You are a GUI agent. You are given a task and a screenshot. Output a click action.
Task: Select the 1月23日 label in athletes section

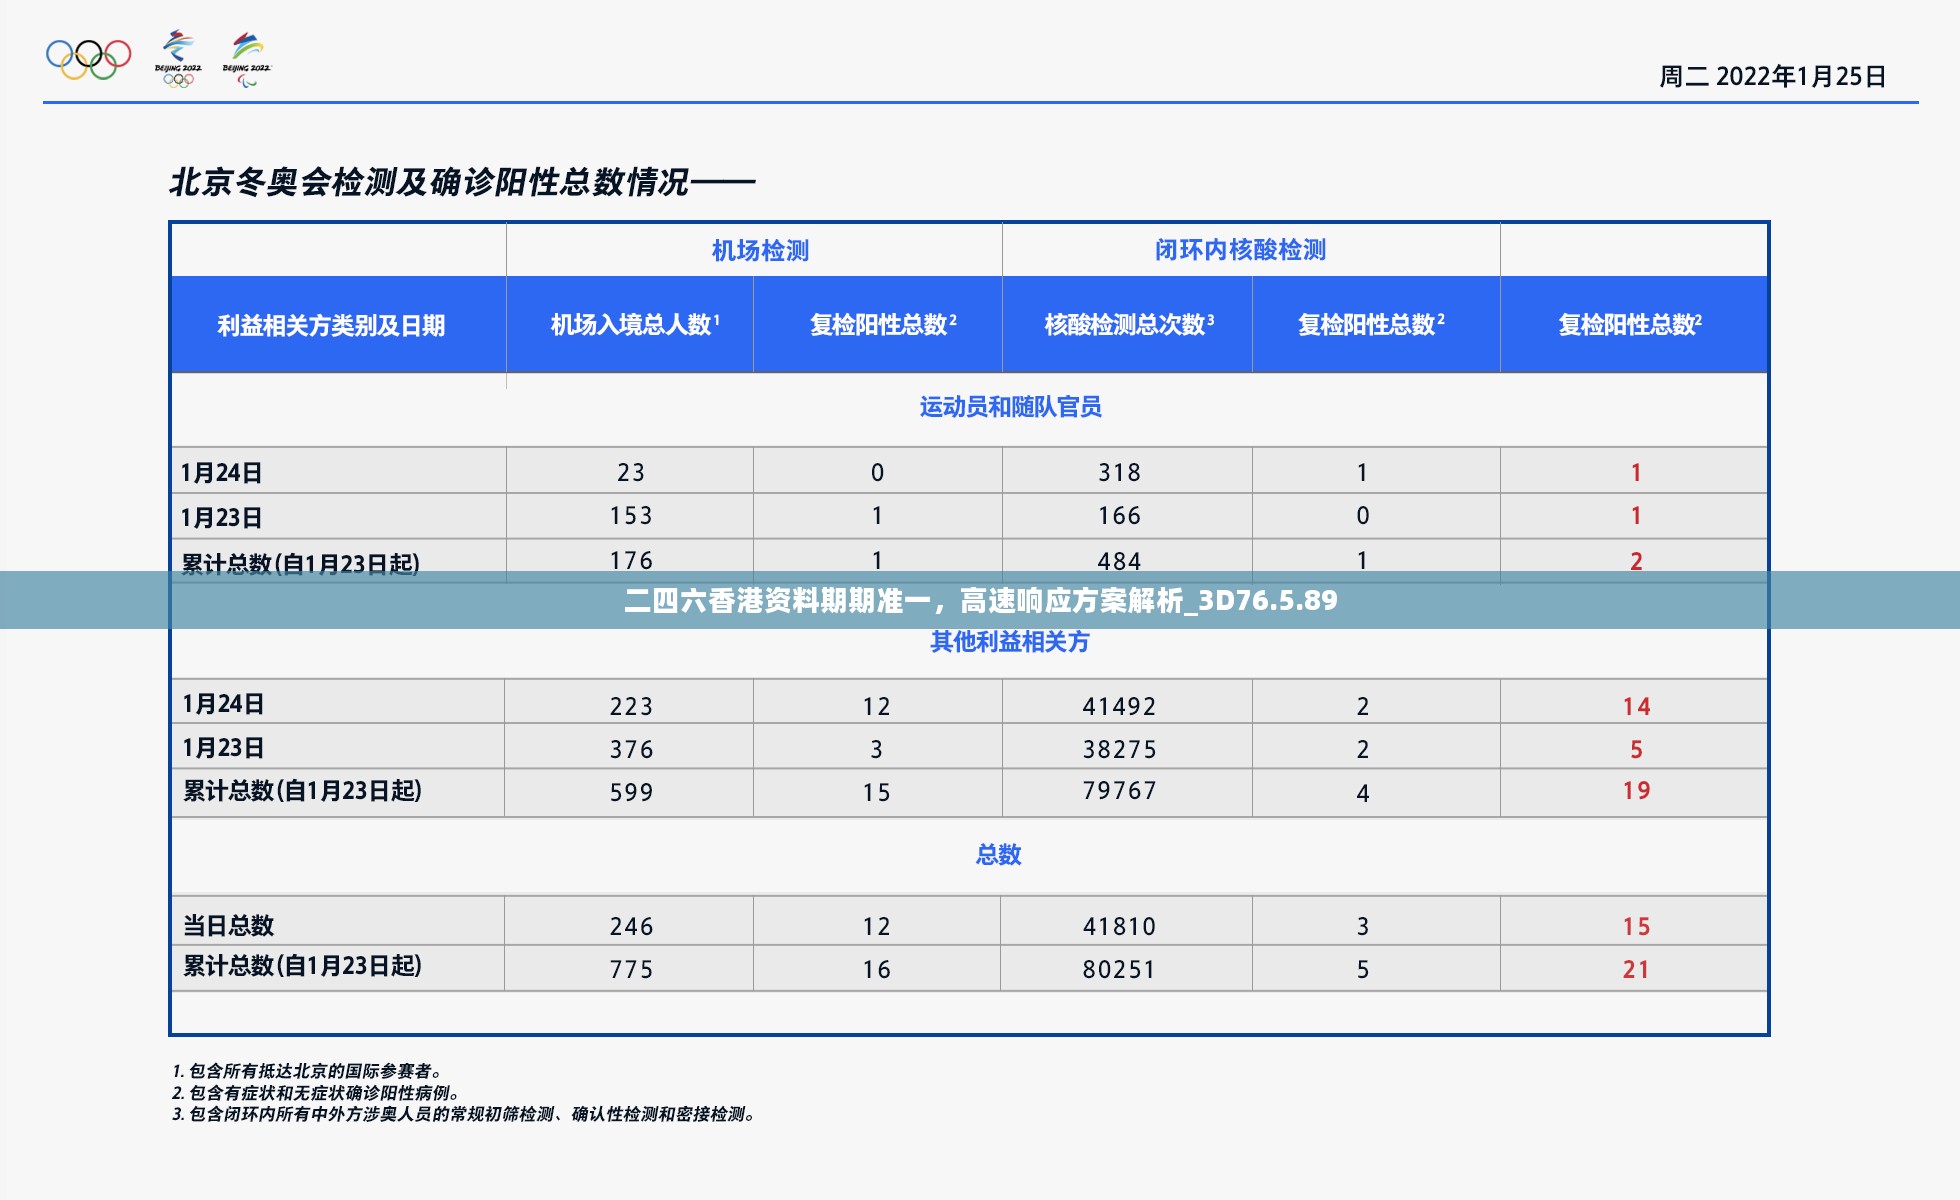point(222,518)
